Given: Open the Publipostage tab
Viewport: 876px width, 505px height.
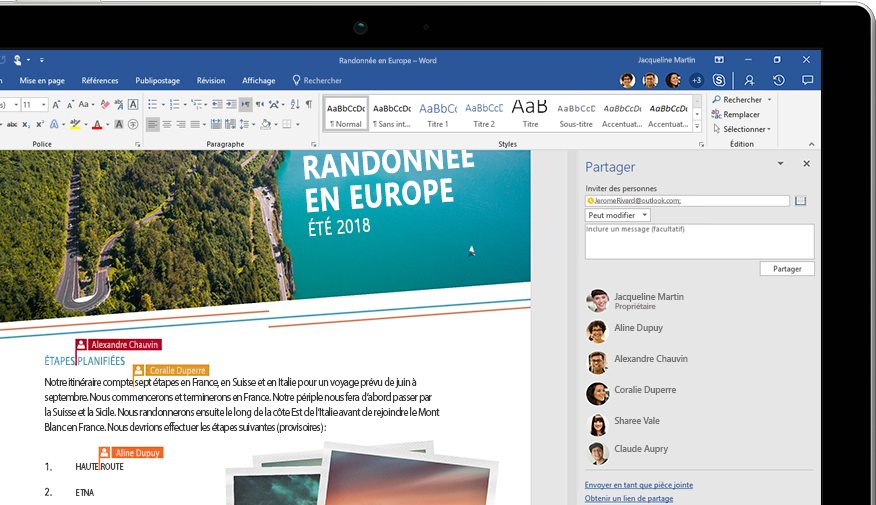Looking at the screenshot, I should click(158, 80).
